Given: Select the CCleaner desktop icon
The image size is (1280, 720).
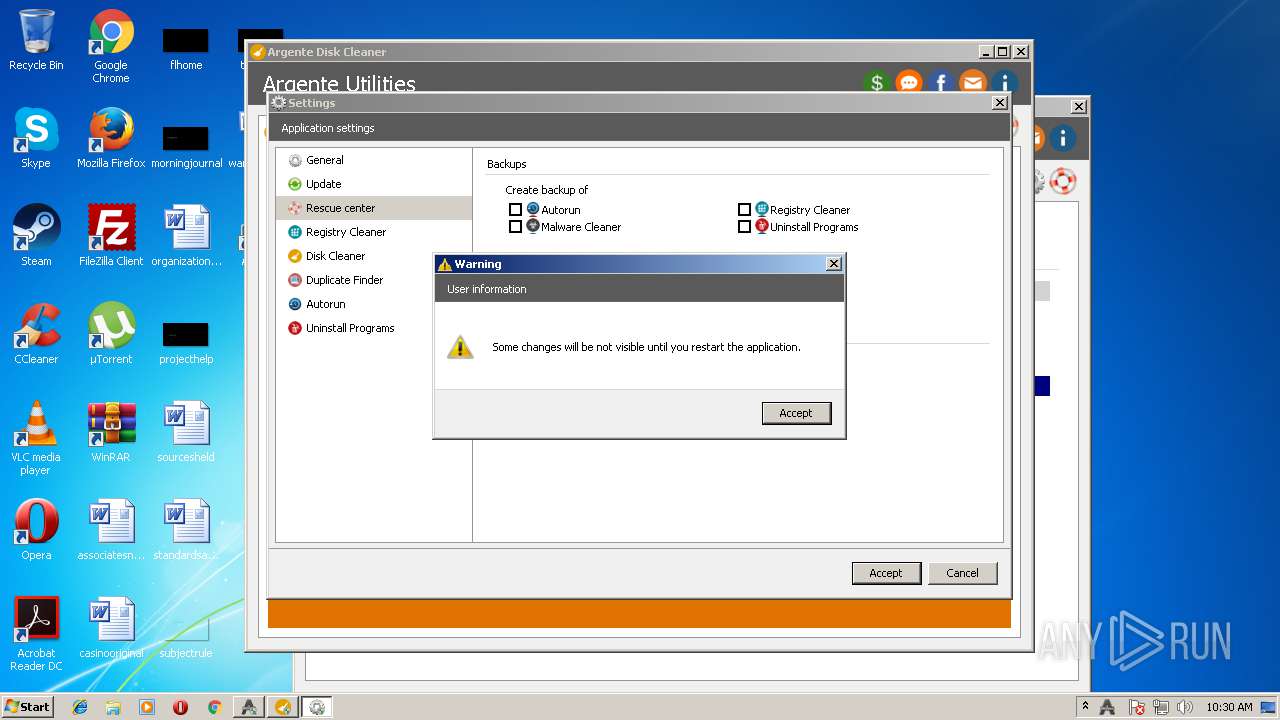Looking at the screenshot, I should [36, 334].
